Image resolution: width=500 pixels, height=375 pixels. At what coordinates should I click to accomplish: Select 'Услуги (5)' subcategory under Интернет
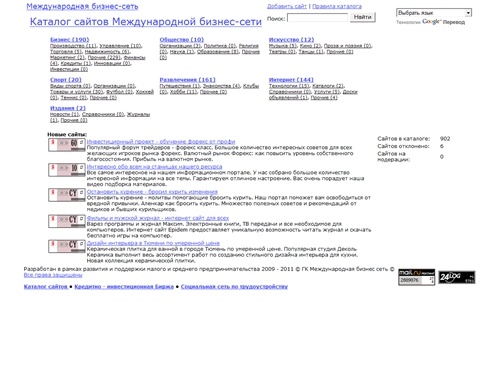coord(327,92)
